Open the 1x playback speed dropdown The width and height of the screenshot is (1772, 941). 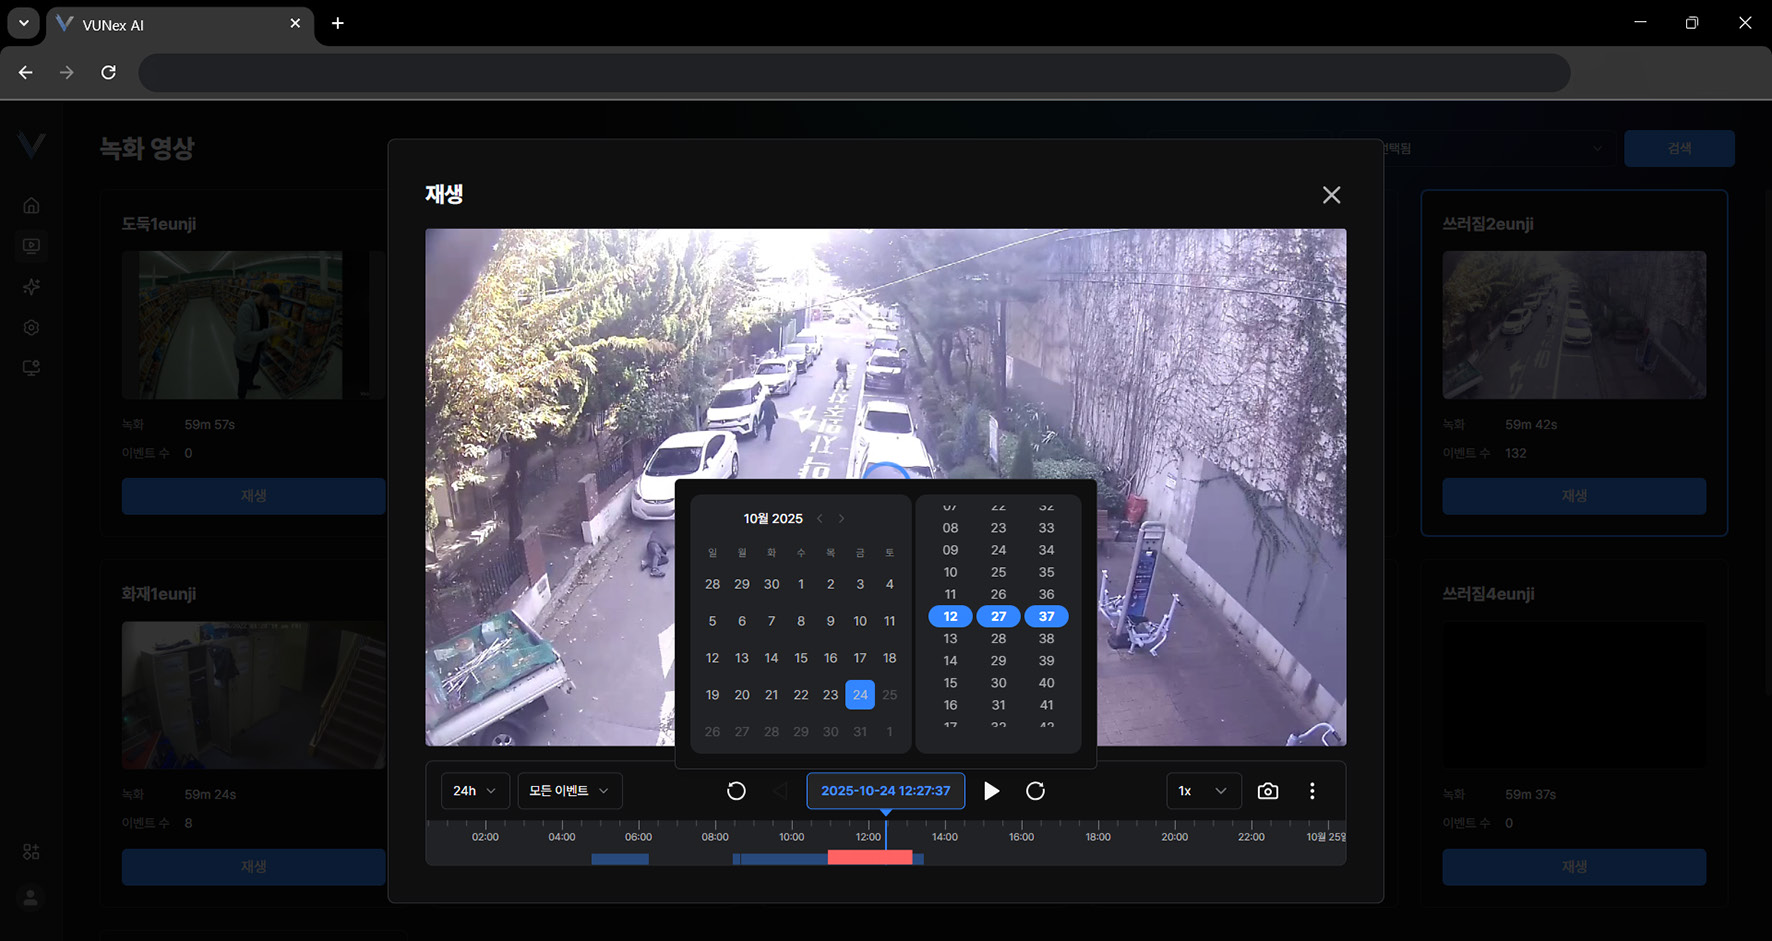click(x=1203, y=791)
